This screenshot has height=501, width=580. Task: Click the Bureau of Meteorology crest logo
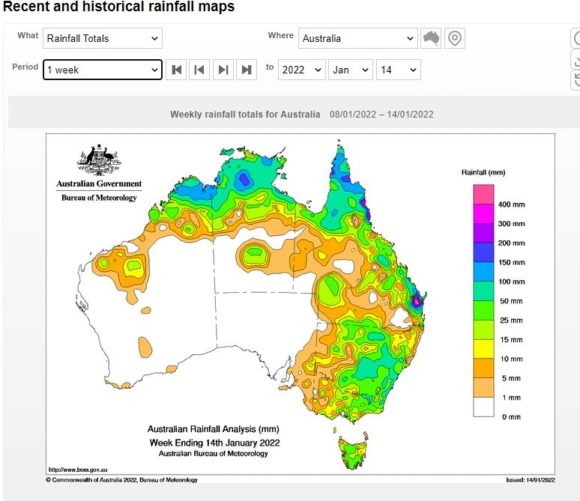pyautogui.click(x=99, y=160)
